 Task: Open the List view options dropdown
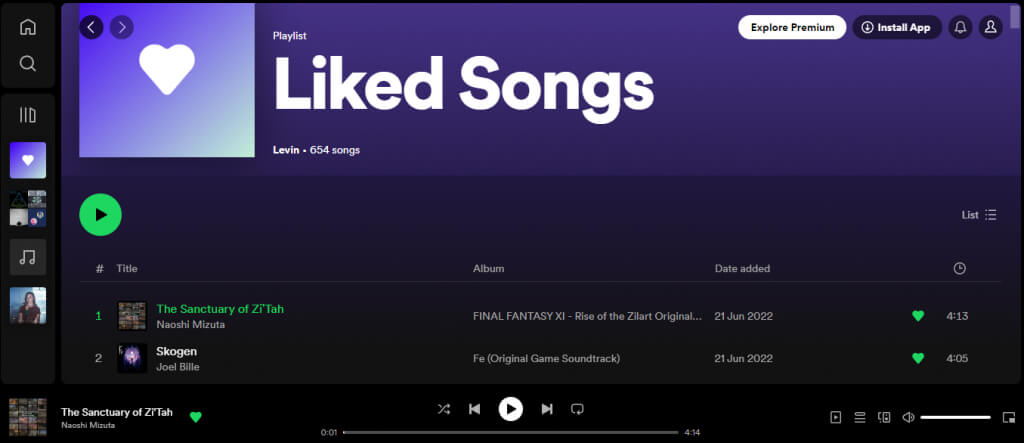tap(979, 215)
